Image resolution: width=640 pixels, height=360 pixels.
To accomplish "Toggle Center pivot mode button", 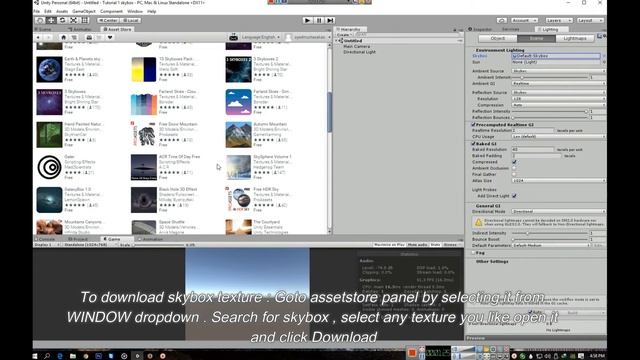I will (108, 20).
